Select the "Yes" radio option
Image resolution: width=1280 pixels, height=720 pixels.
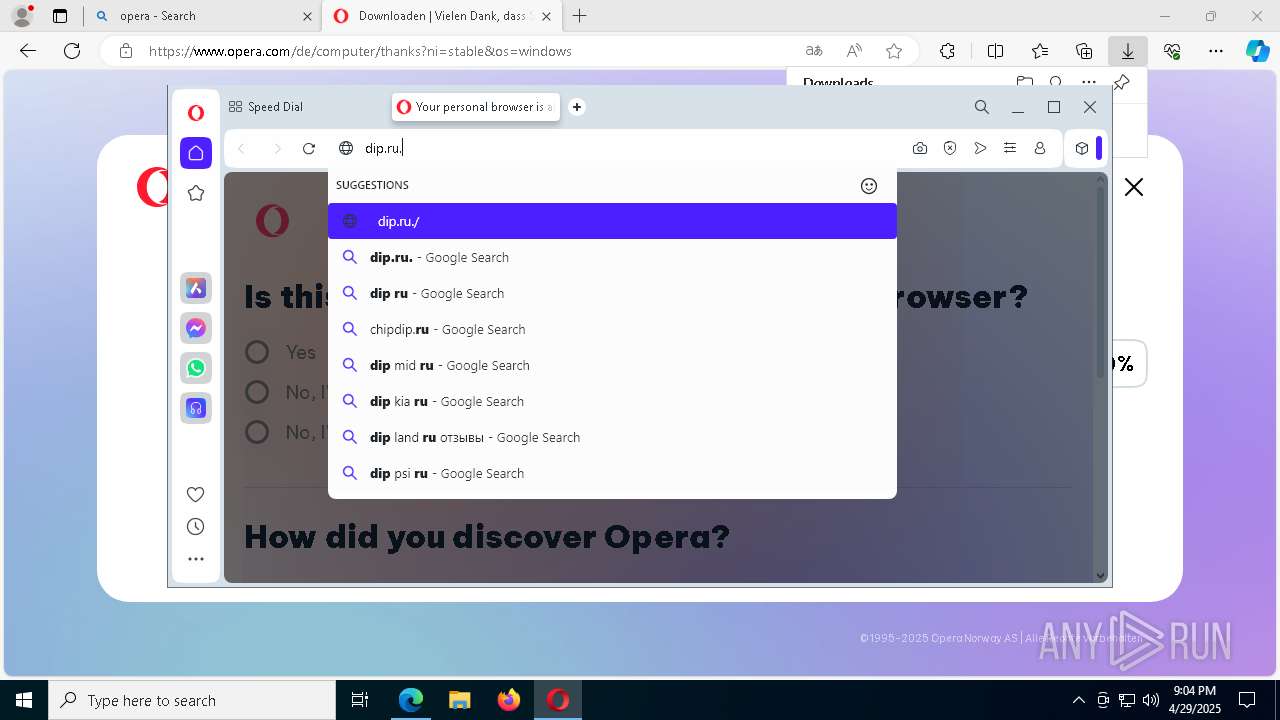(257, 352)
